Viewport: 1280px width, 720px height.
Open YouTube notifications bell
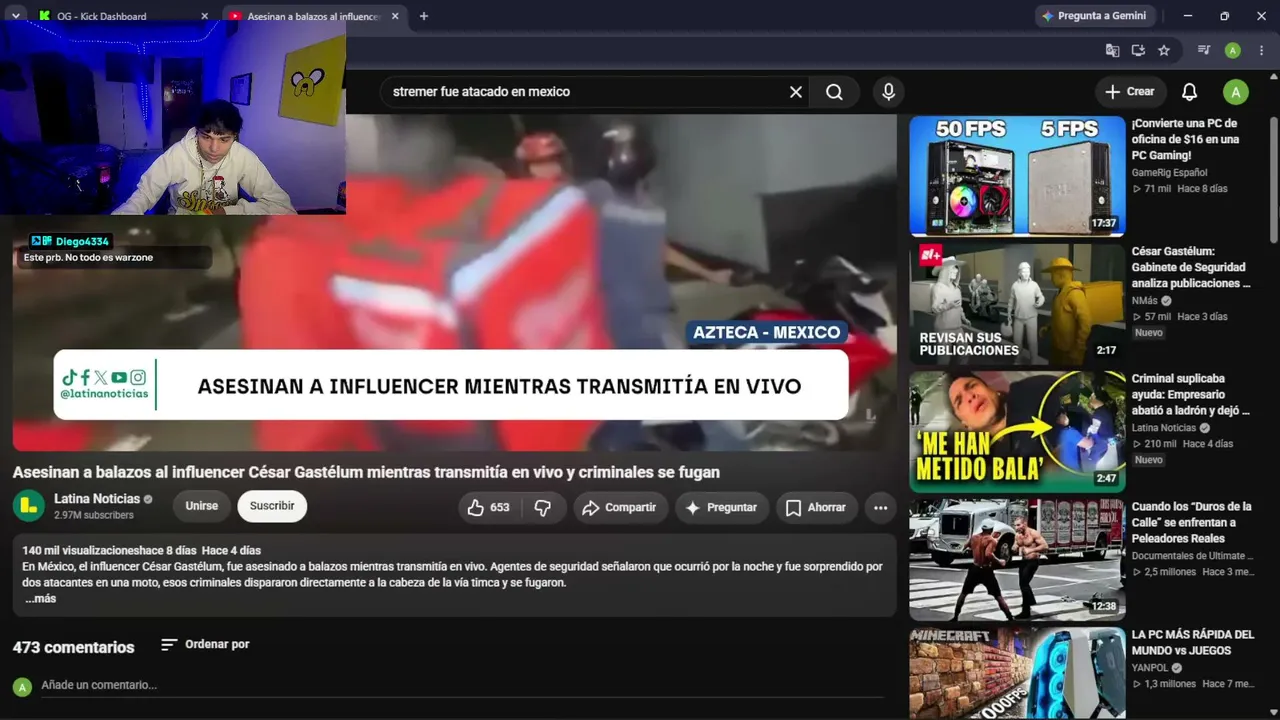click(x=1189, y=92)
